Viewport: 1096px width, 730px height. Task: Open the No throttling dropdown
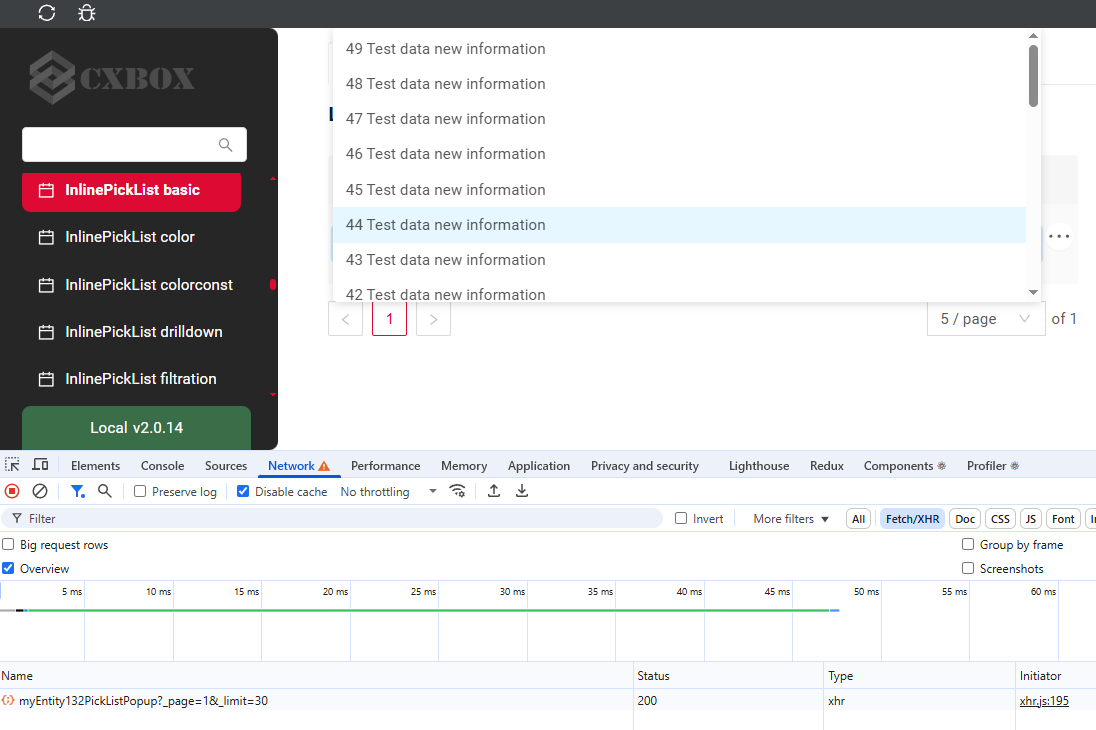pyautogui.click(x=388, y=492)
